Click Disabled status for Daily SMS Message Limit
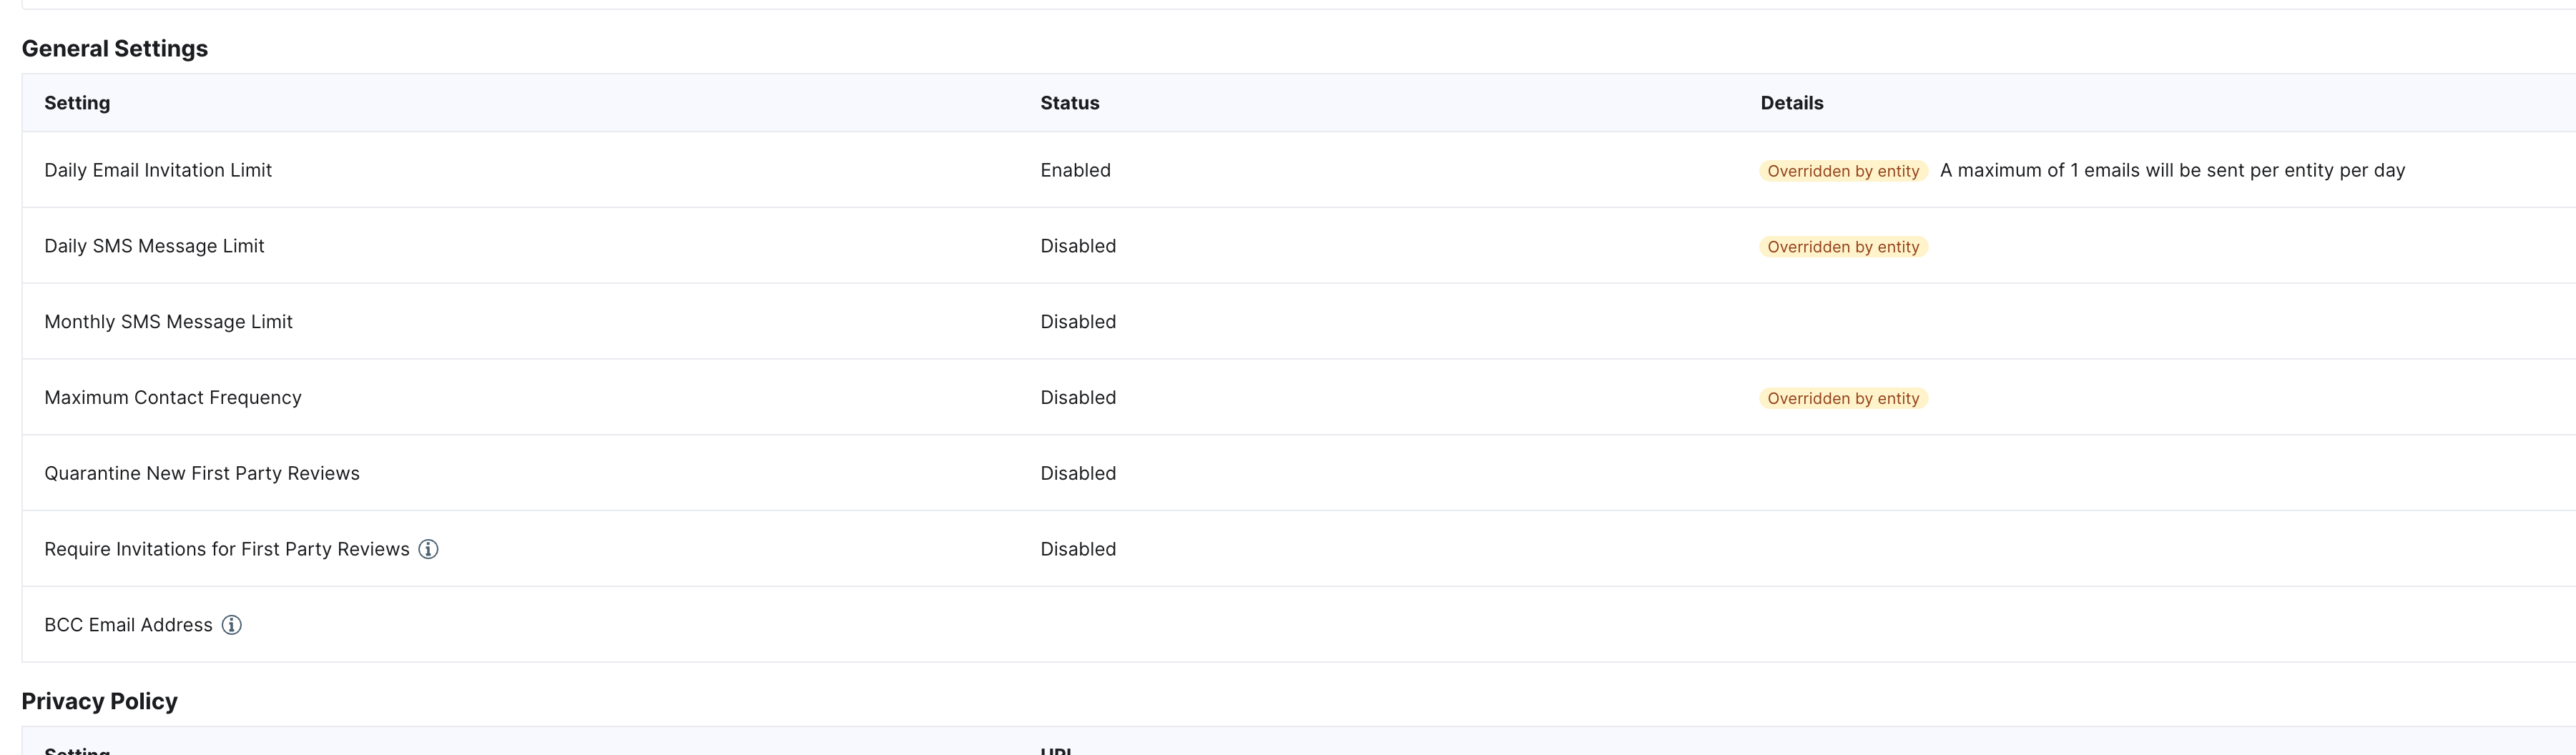Viewport: 2576px width, 755px height. (x=1078, y=246)
